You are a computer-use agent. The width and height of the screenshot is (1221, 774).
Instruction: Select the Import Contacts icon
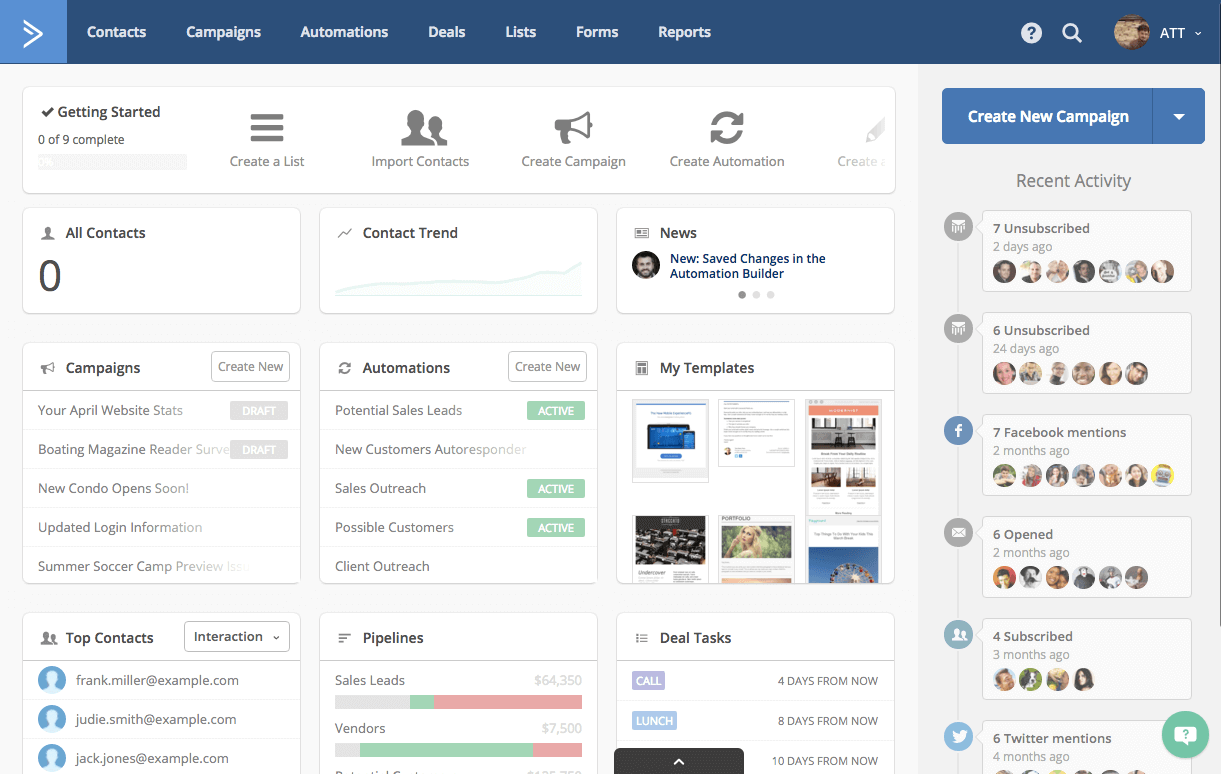point(421,128)
